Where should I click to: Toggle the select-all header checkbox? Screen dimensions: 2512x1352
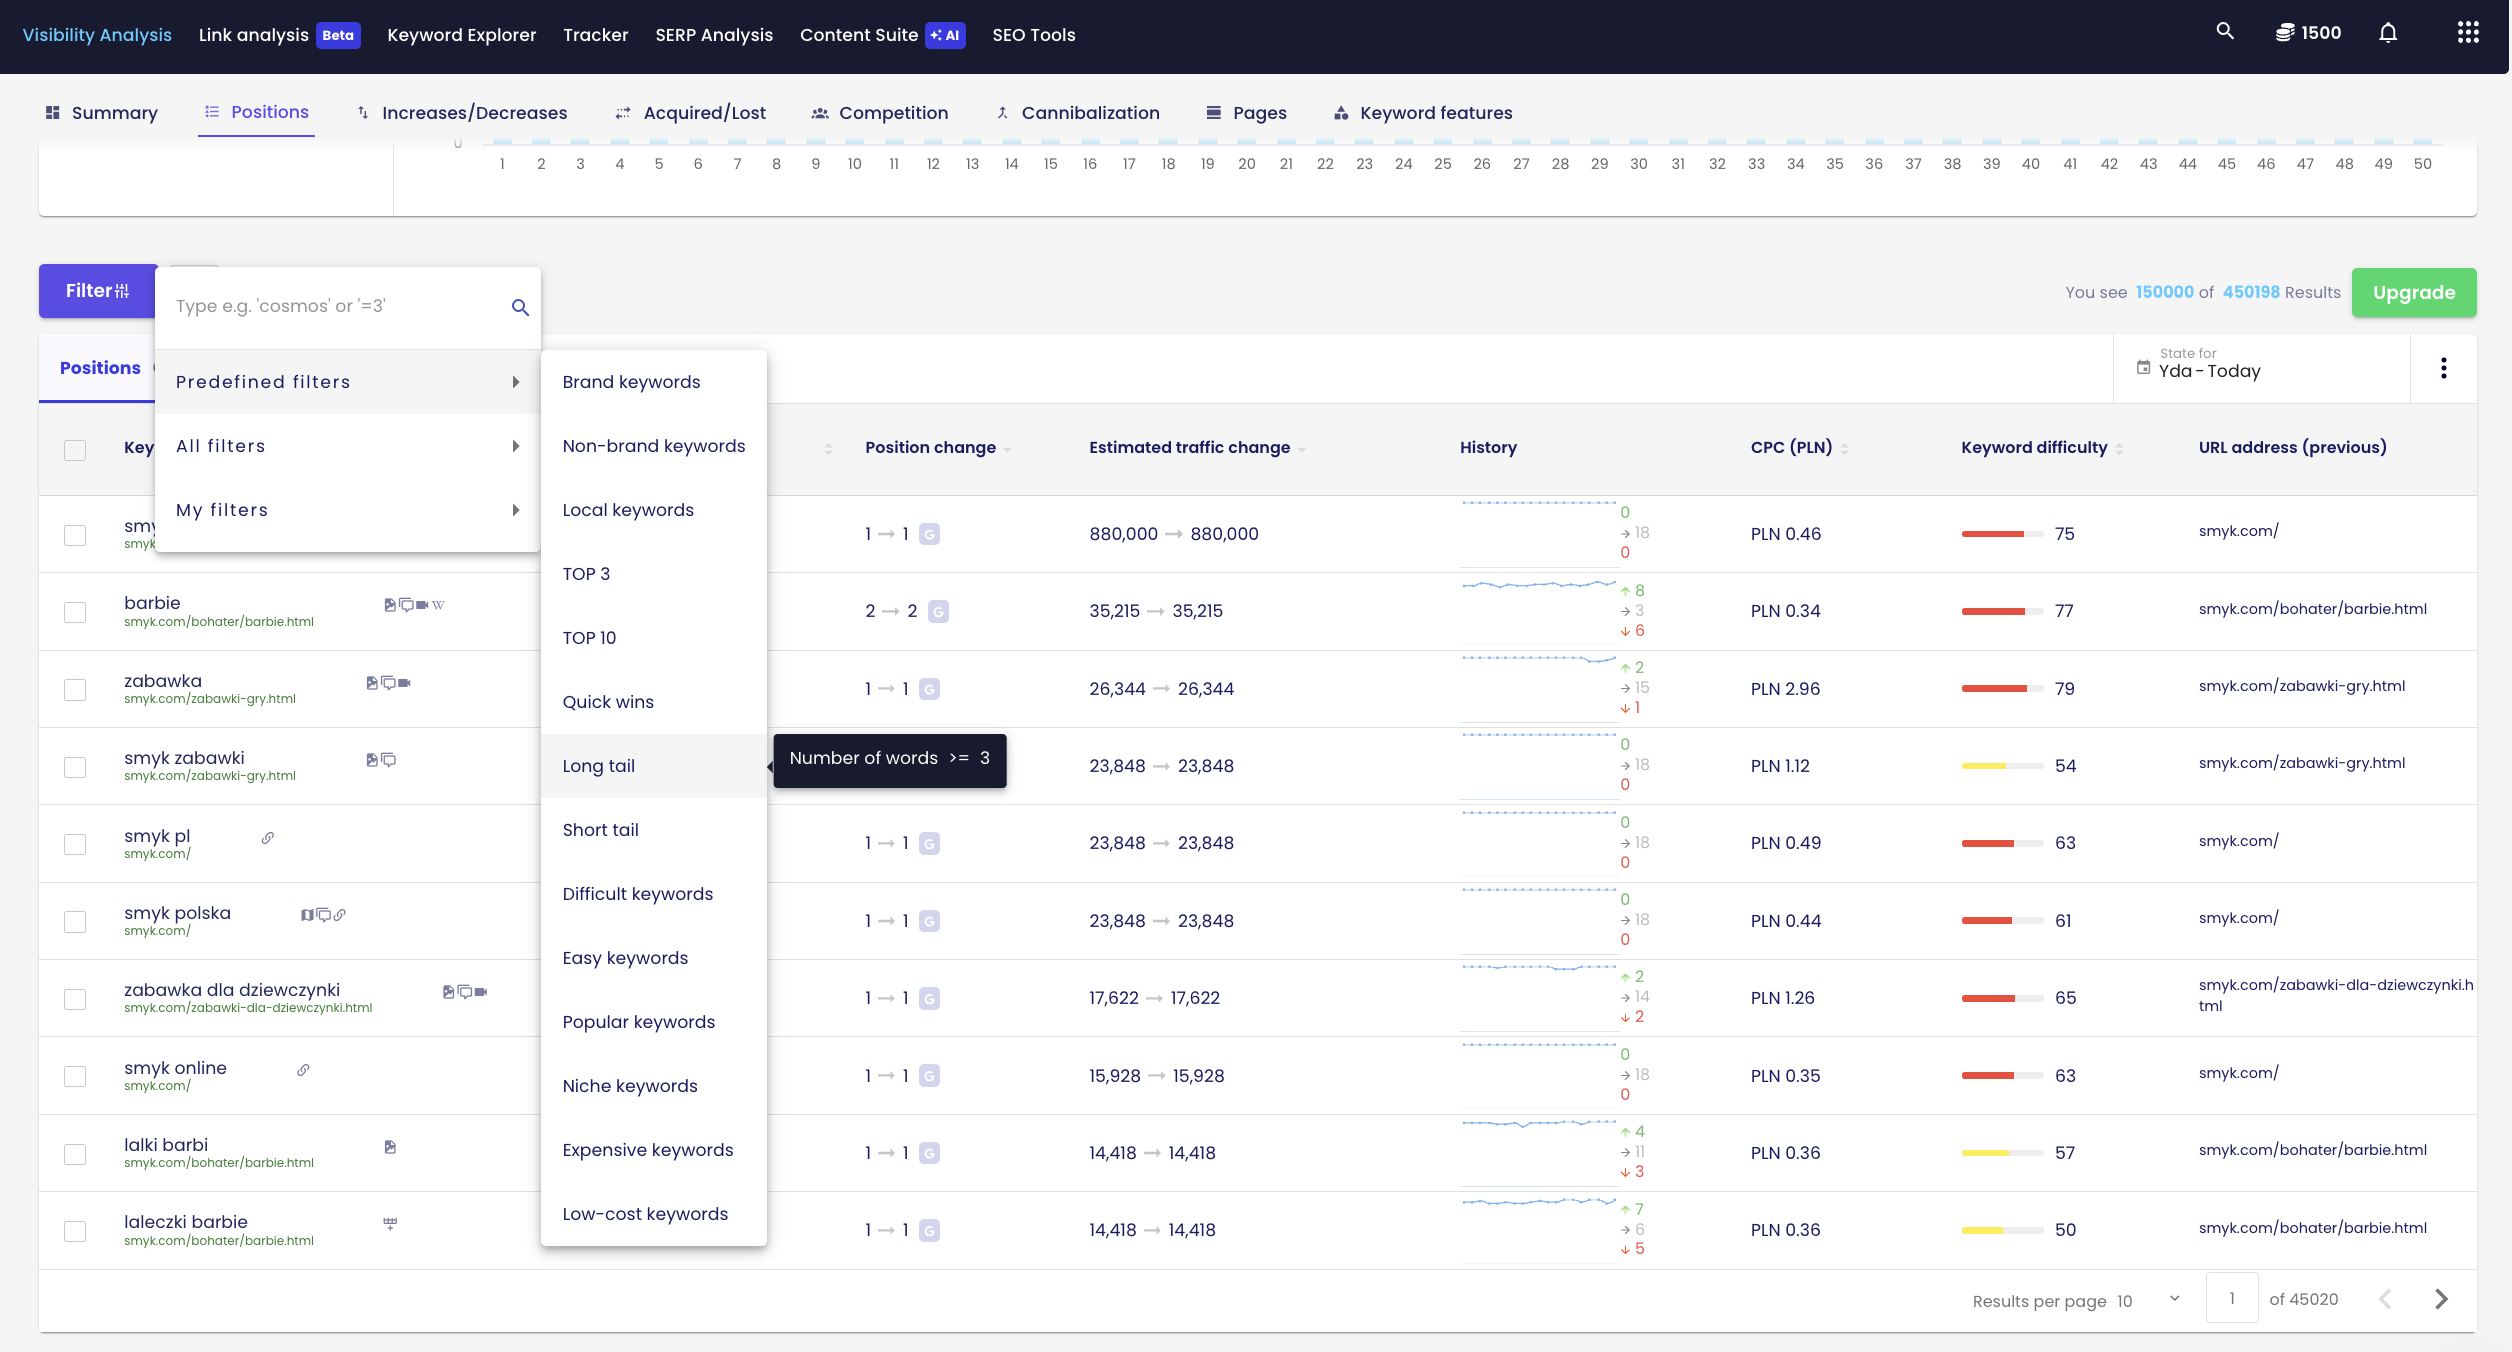[75, 450]
